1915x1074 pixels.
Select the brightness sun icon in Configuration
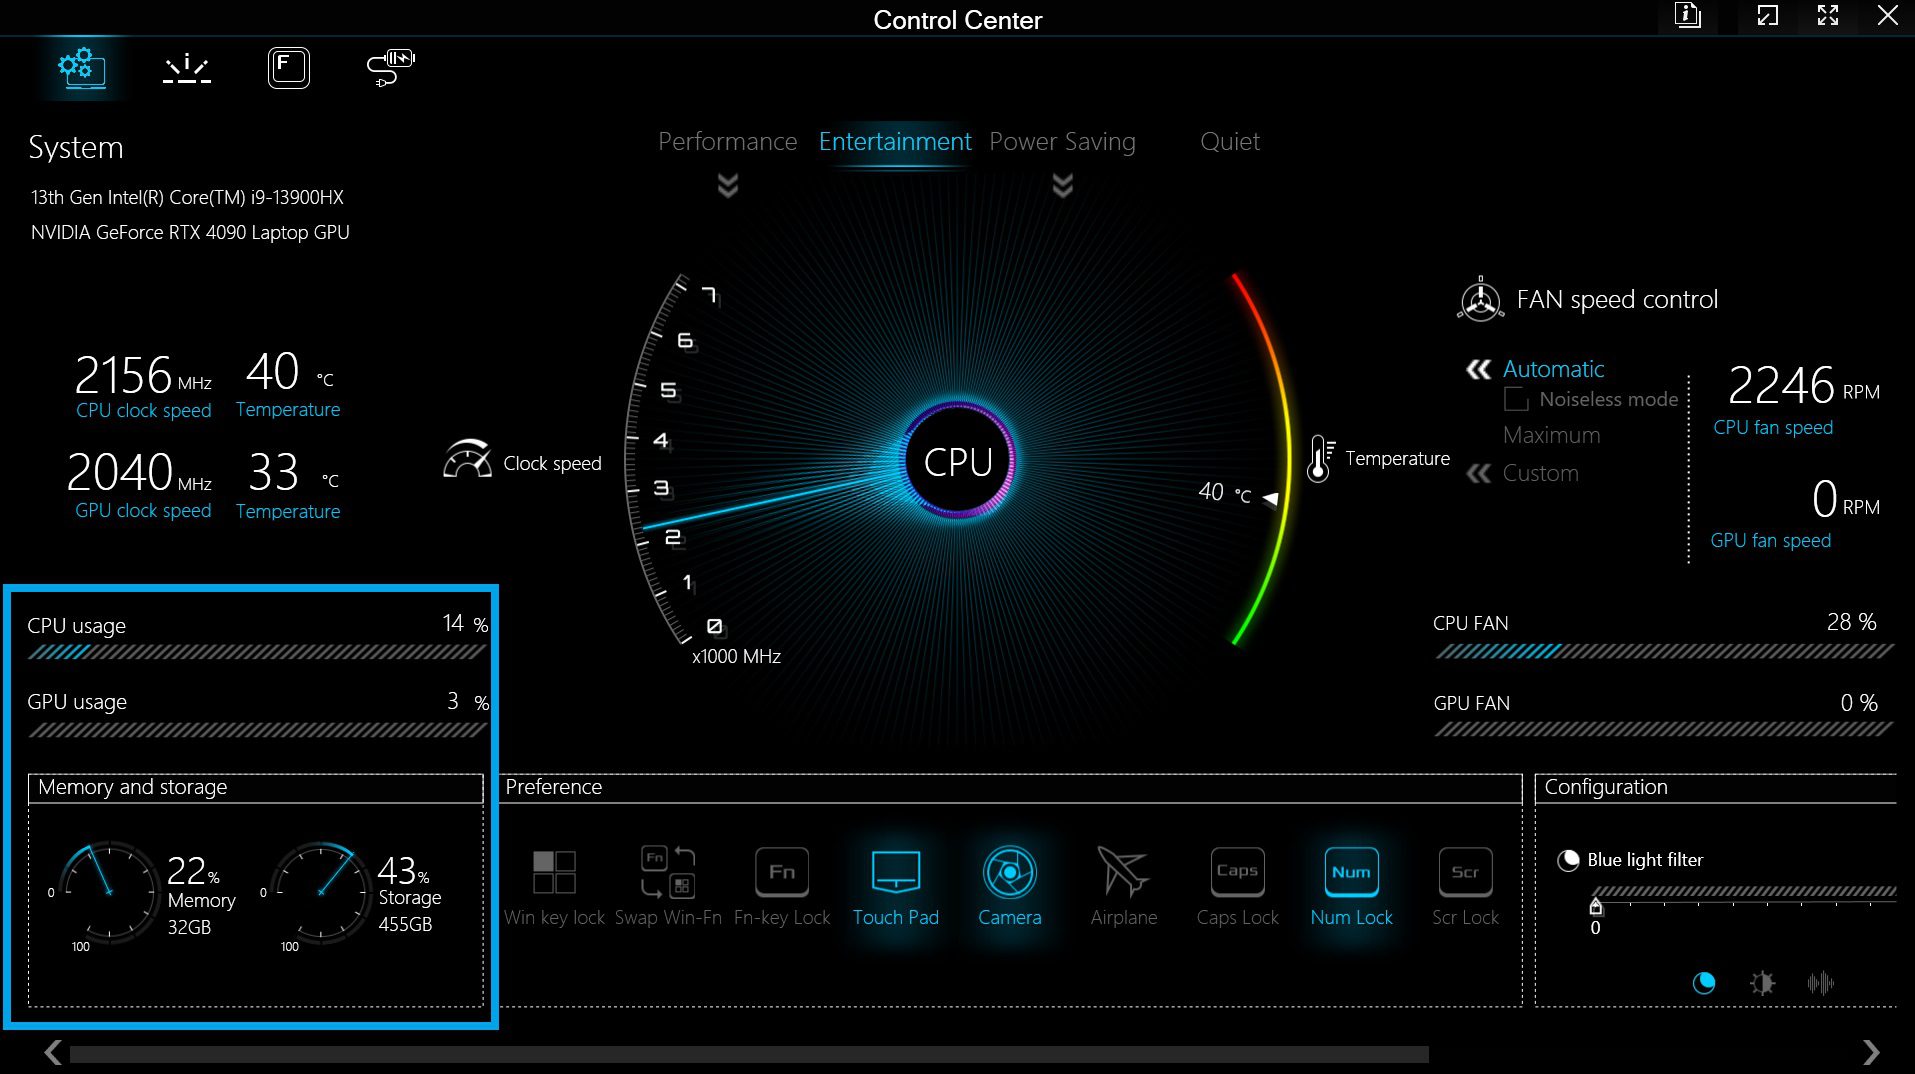1762,983
